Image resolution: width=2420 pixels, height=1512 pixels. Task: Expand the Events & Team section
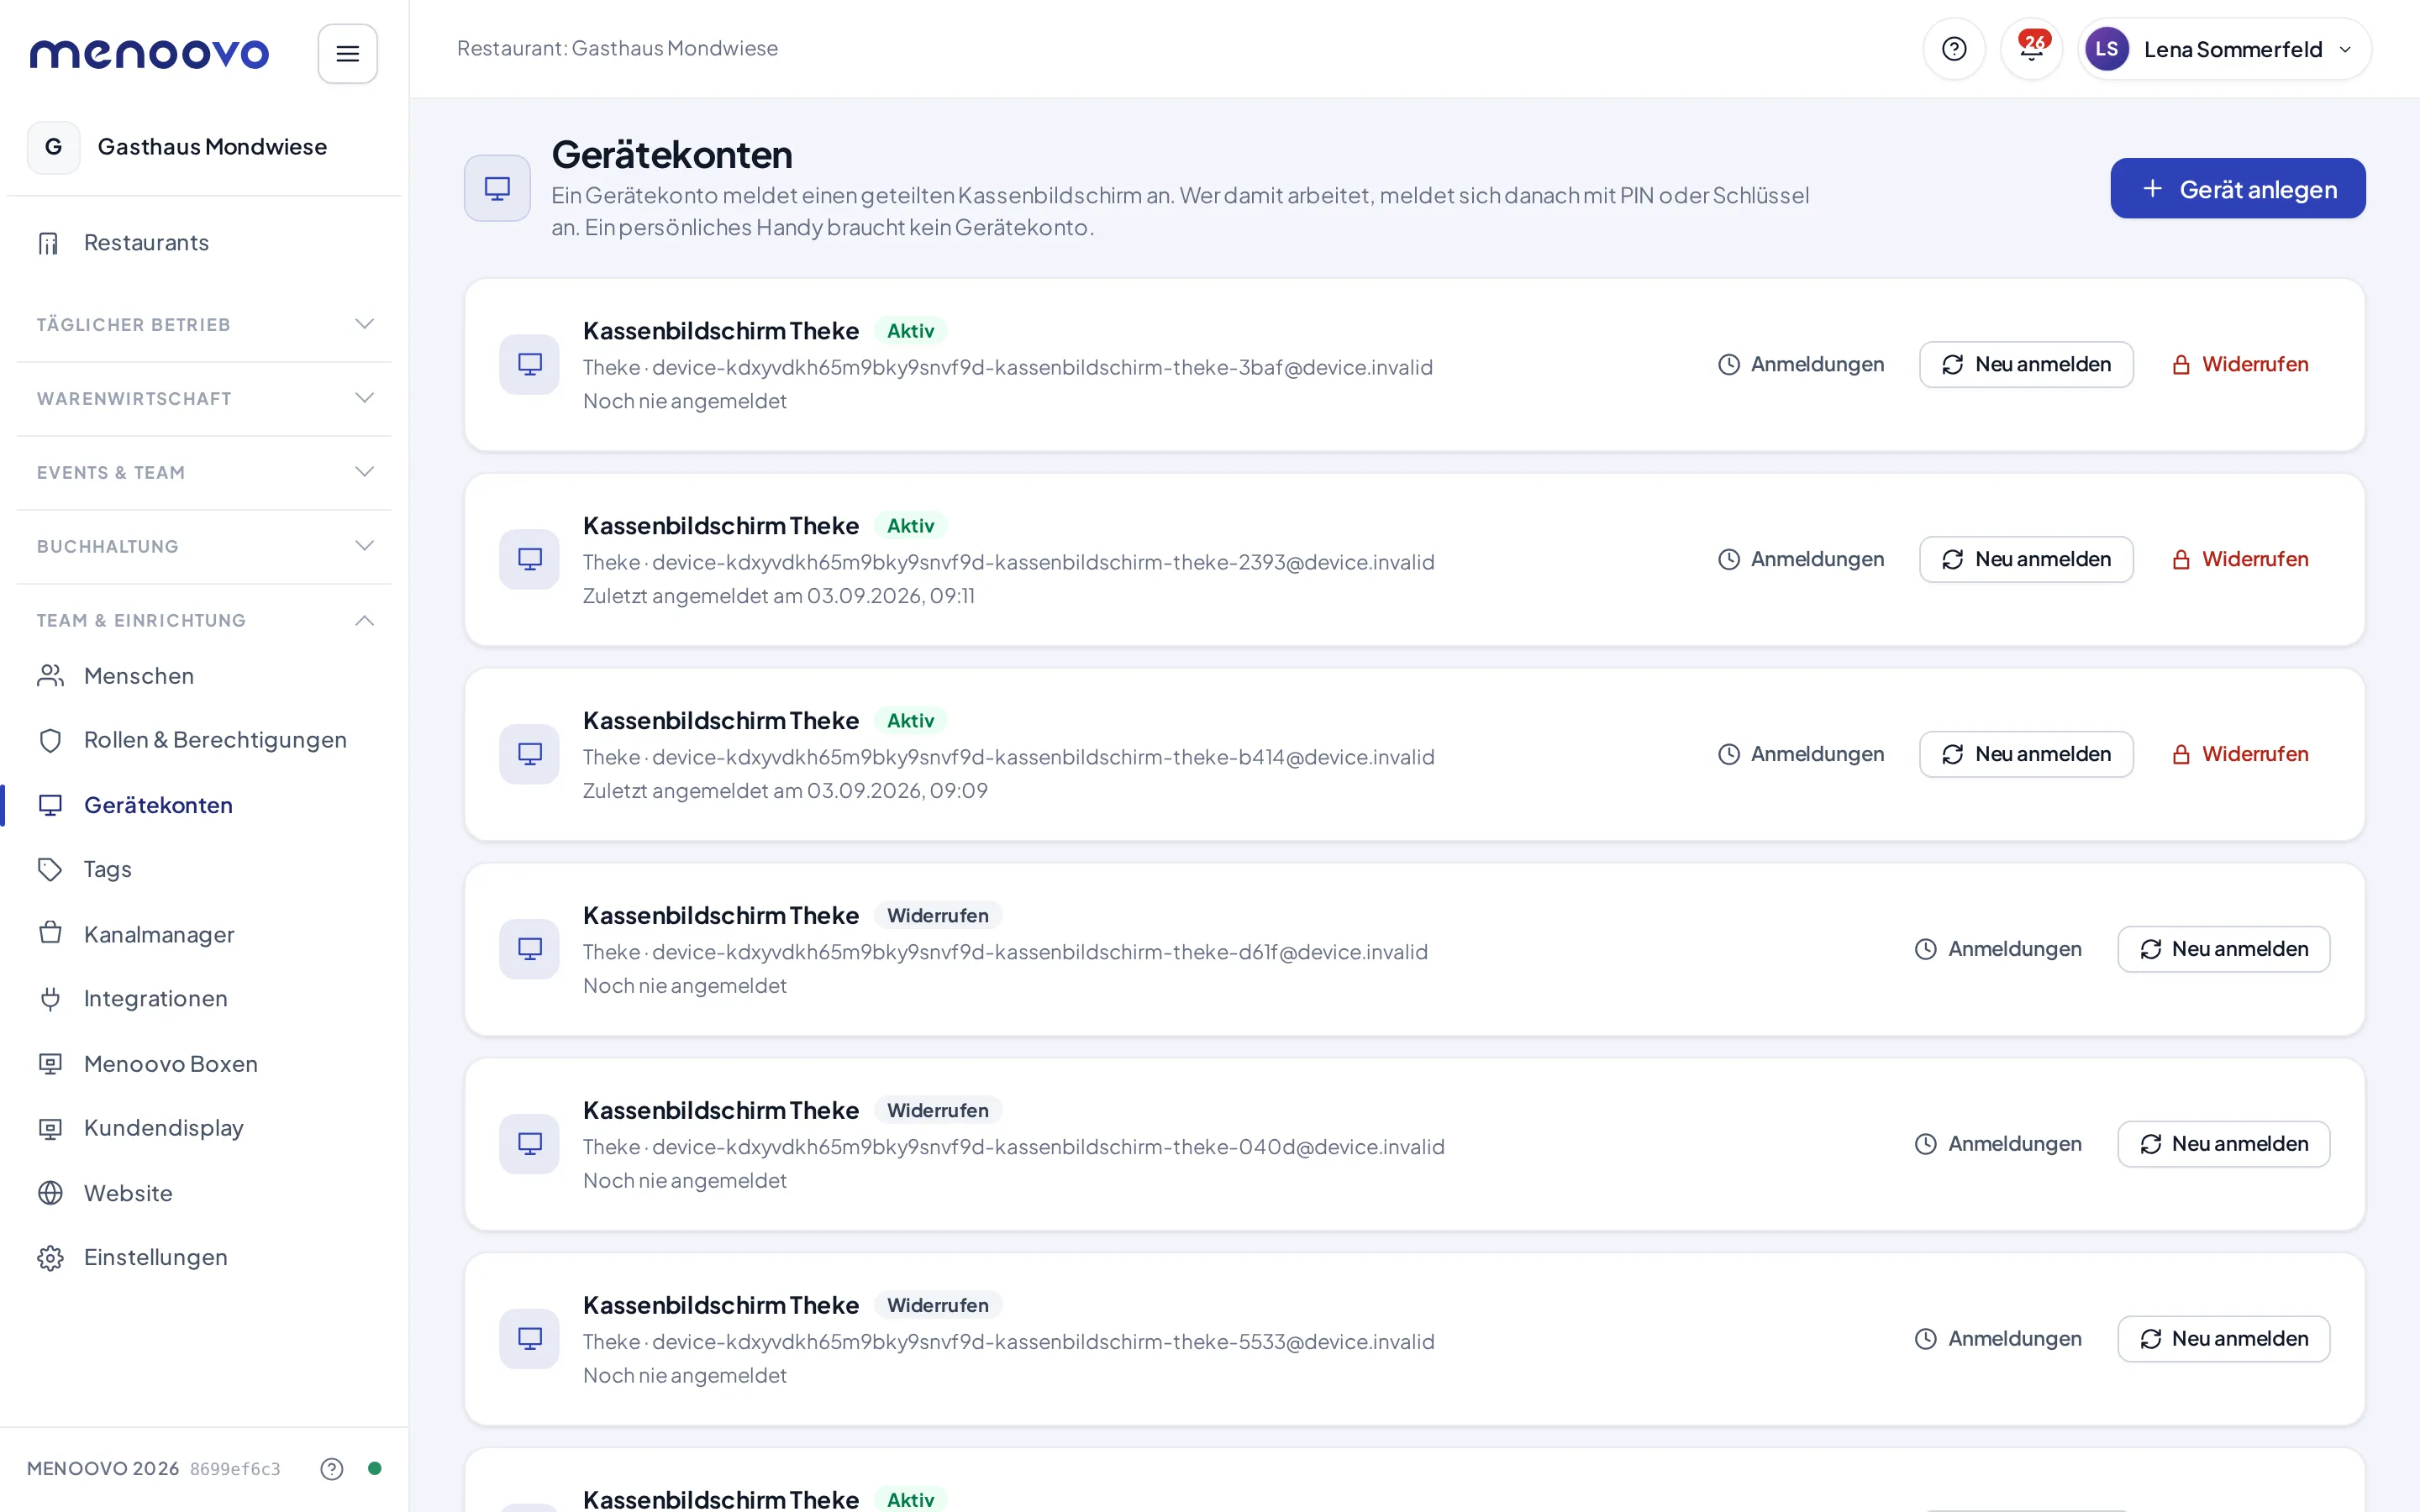[x=204, y=472]
